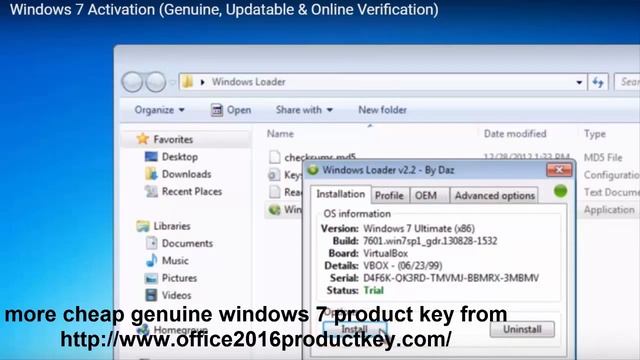Close the Windows Loader dialog

(559, 169)
